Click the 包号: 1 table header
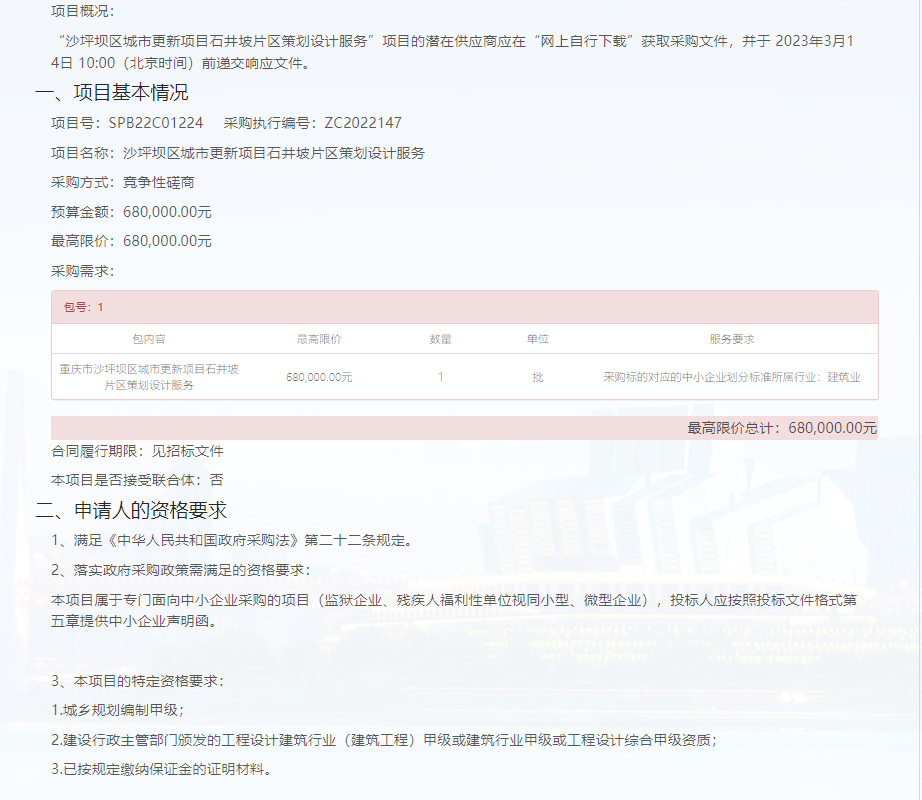This screenshot has width=922, height=800. click(x=465, y=307)
